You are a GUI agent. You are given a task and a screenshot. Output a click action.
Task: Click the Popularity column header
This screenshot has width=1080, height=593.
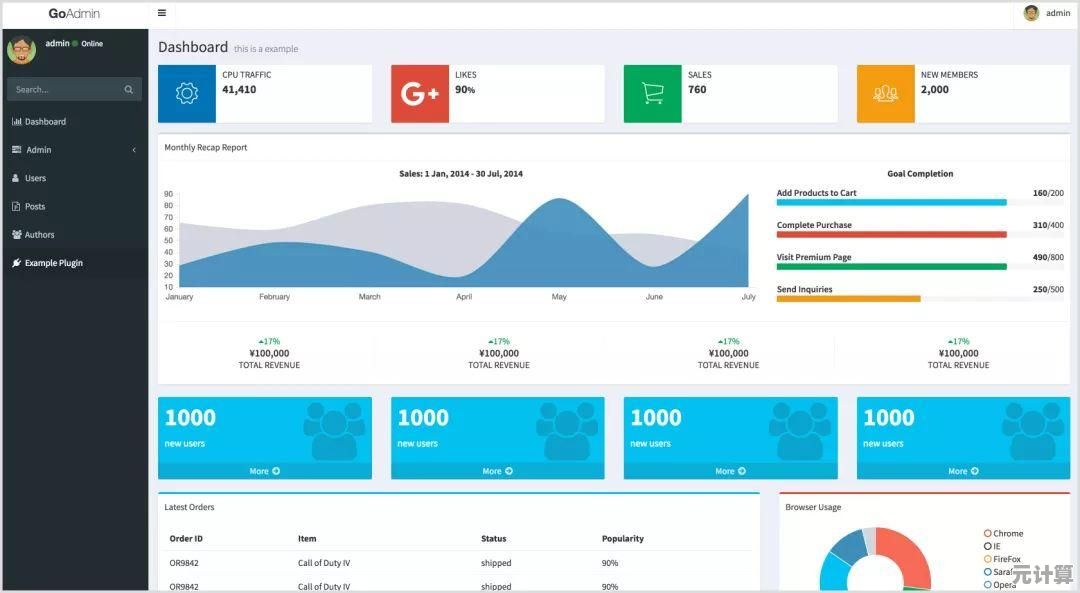pyautogui.click(x=623, y=539)
